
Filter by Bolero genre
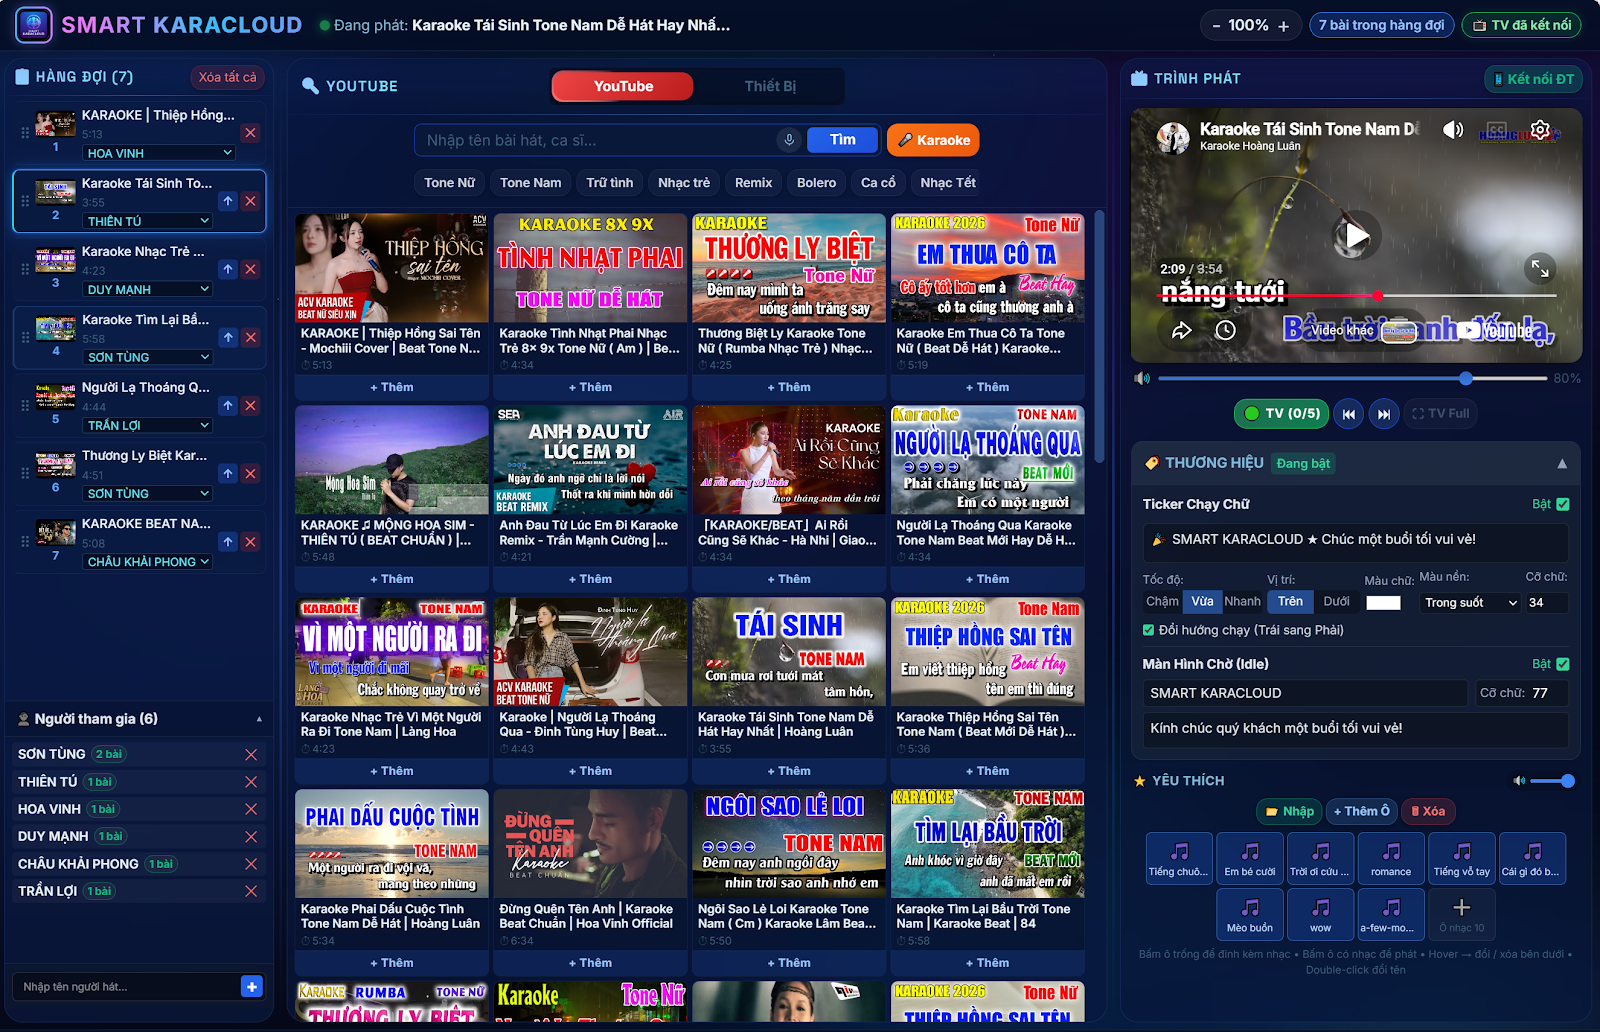click(816, 183)
